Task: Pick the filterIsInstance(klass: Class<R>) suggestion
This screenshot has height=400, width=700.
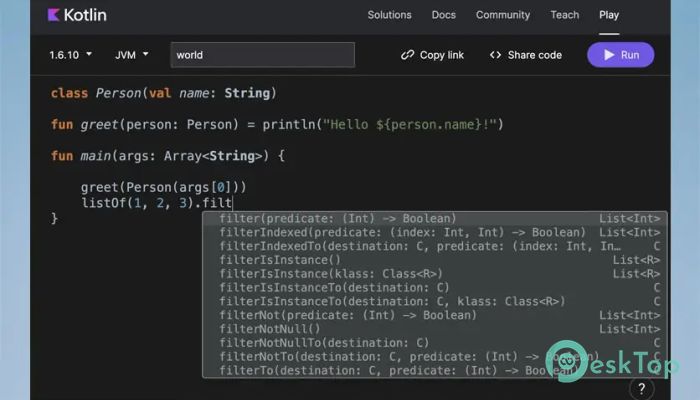Action: pyautogui.click(x=435, y=274)
